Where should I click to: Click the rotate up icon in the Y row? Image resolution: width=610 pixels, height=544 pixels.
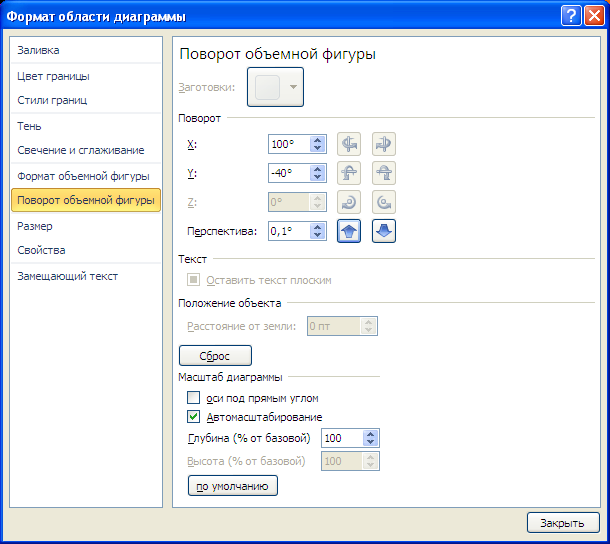click(x=349, y=173)
